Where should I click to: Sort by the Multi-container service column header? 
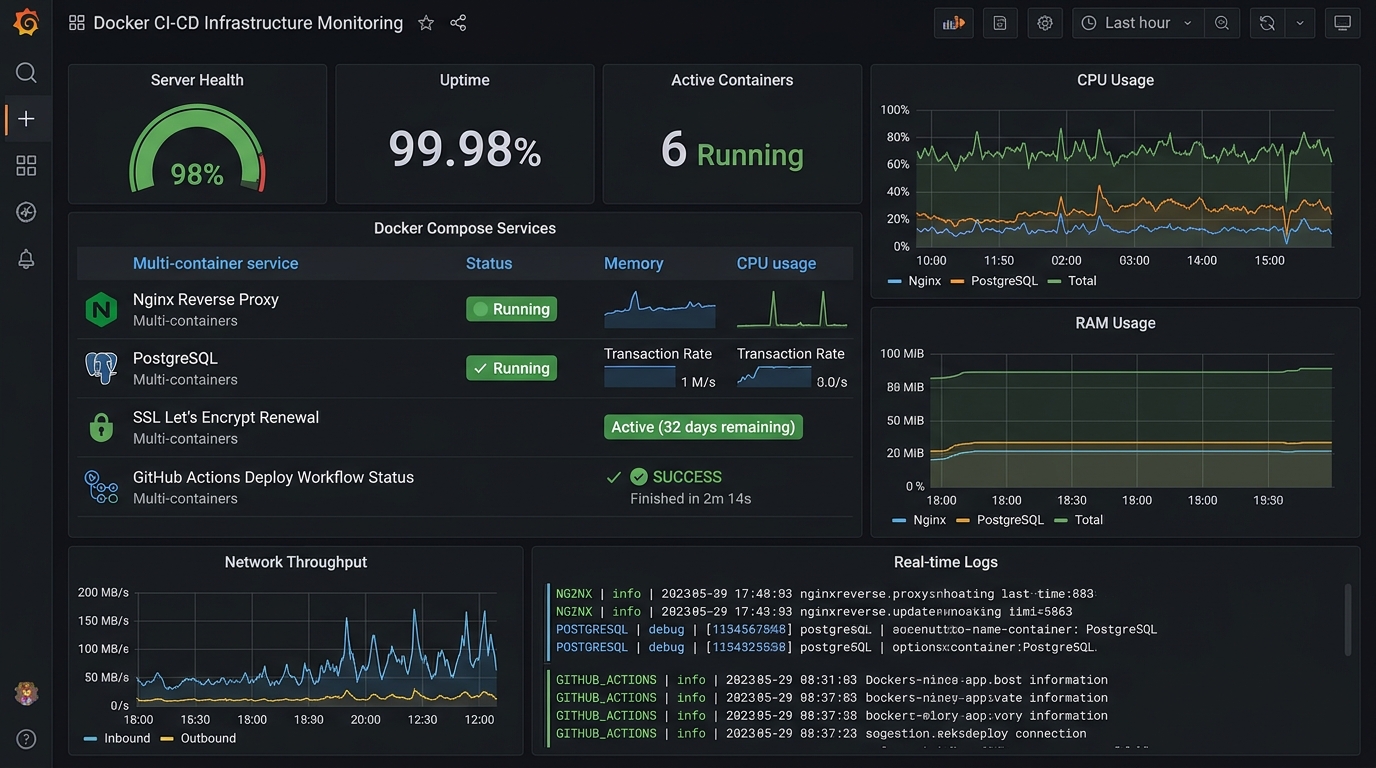[x=216, y=263]
